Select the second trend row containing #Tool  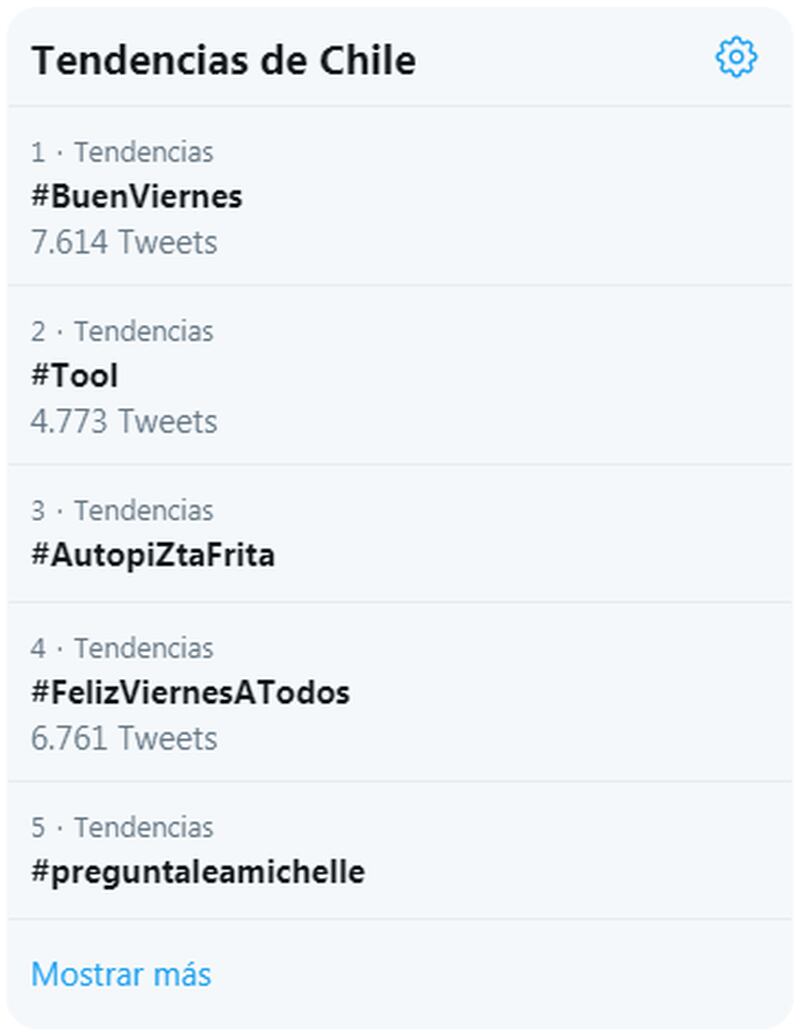(400, 375)
